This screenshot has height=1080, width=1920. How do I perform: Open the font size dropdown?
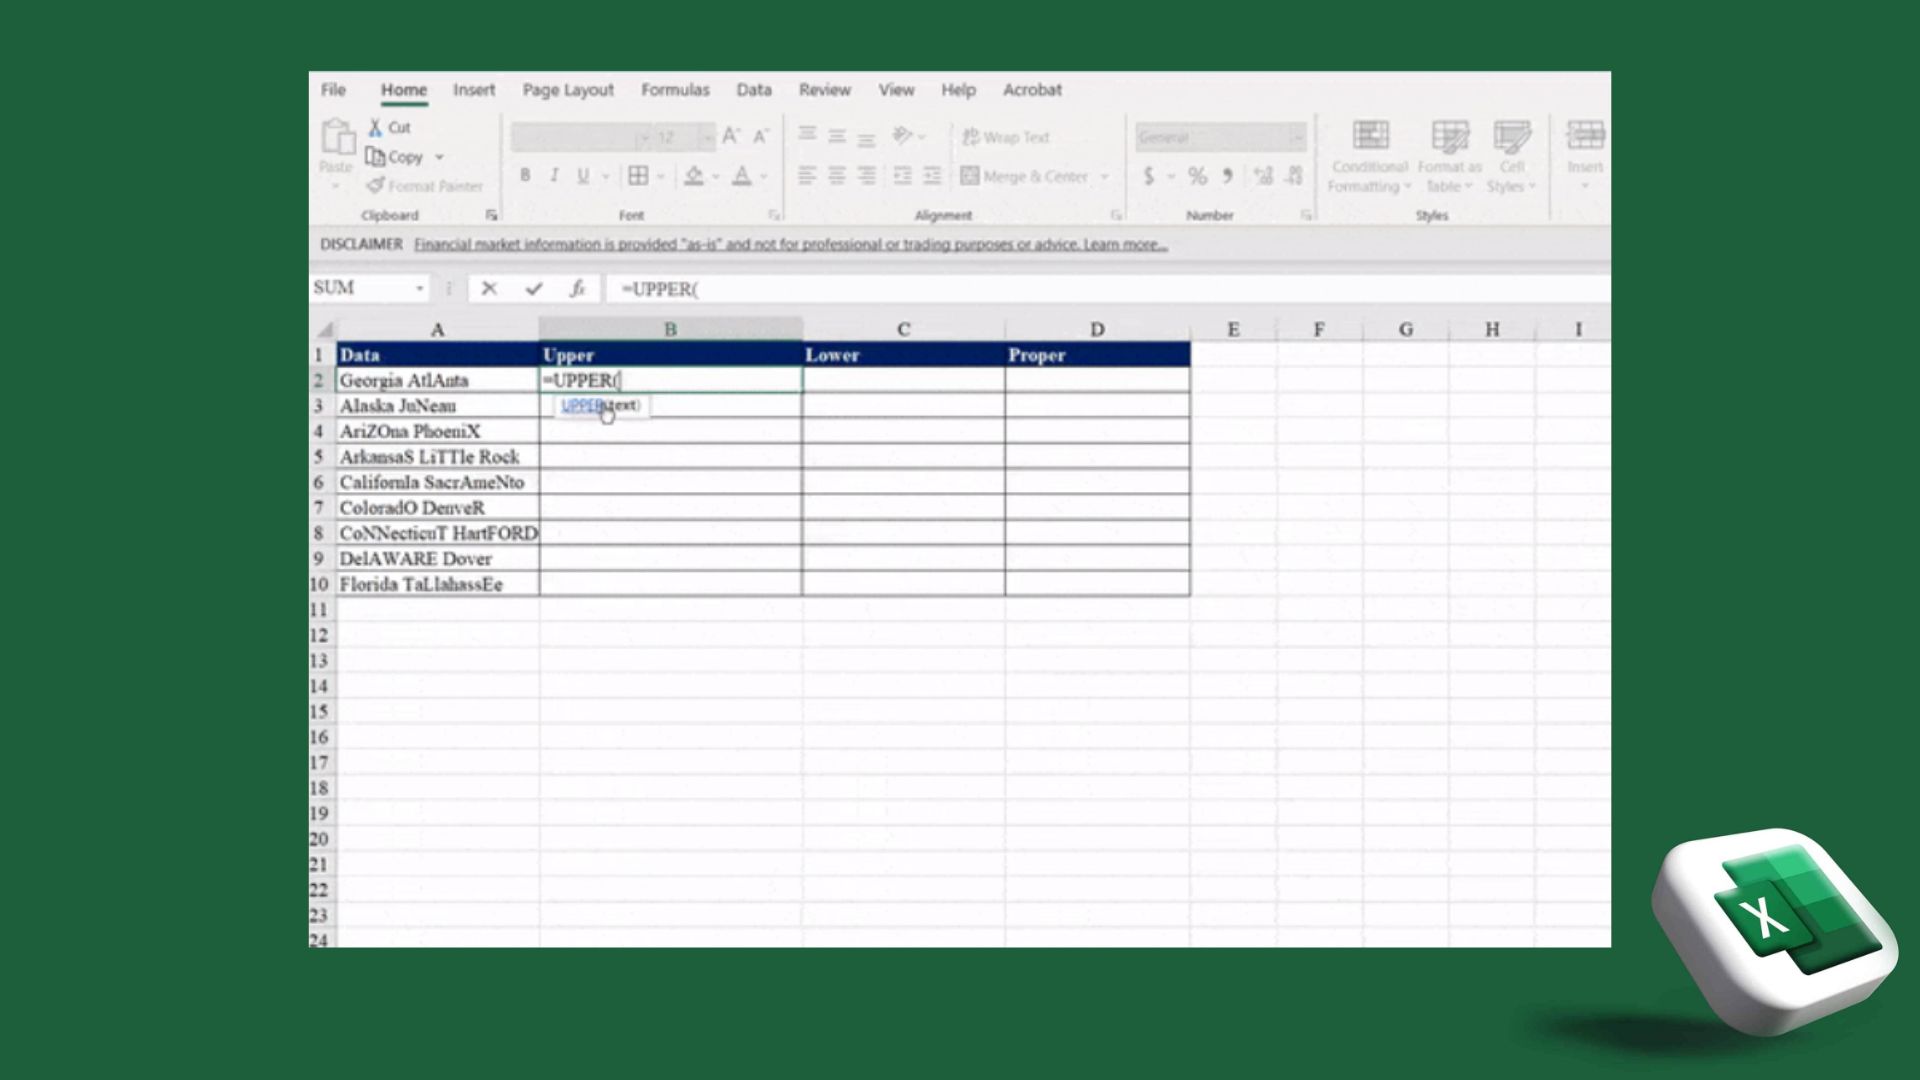coord(707,137)
